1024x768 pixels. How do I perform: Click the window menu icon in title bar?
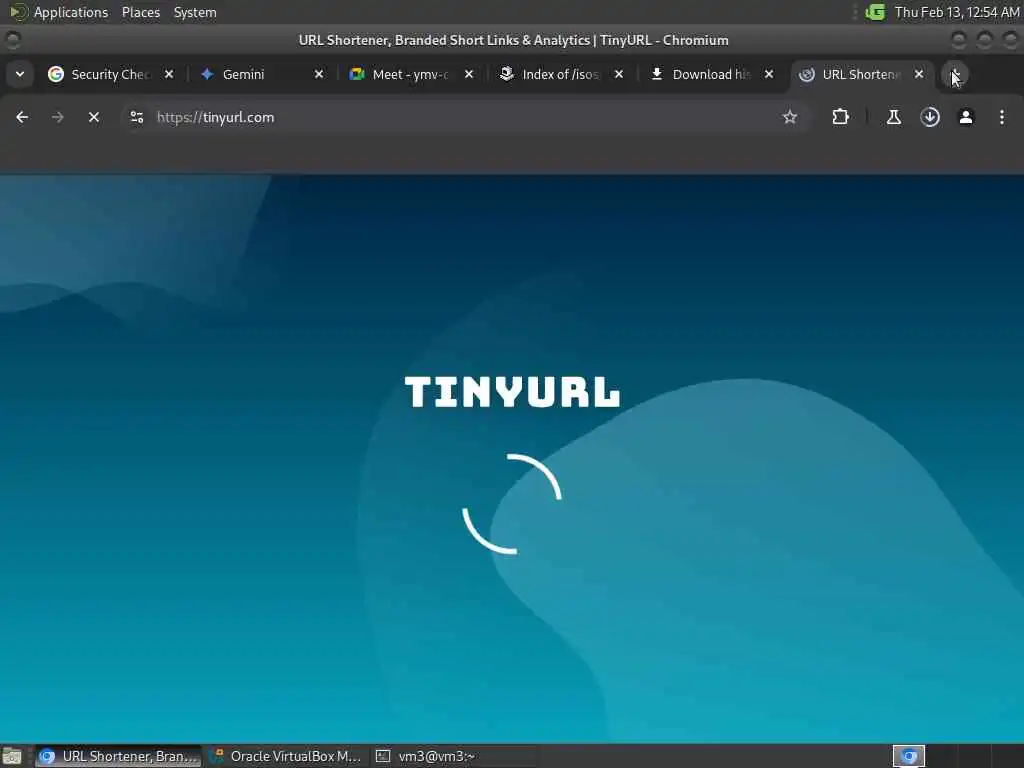pos(12,40)
